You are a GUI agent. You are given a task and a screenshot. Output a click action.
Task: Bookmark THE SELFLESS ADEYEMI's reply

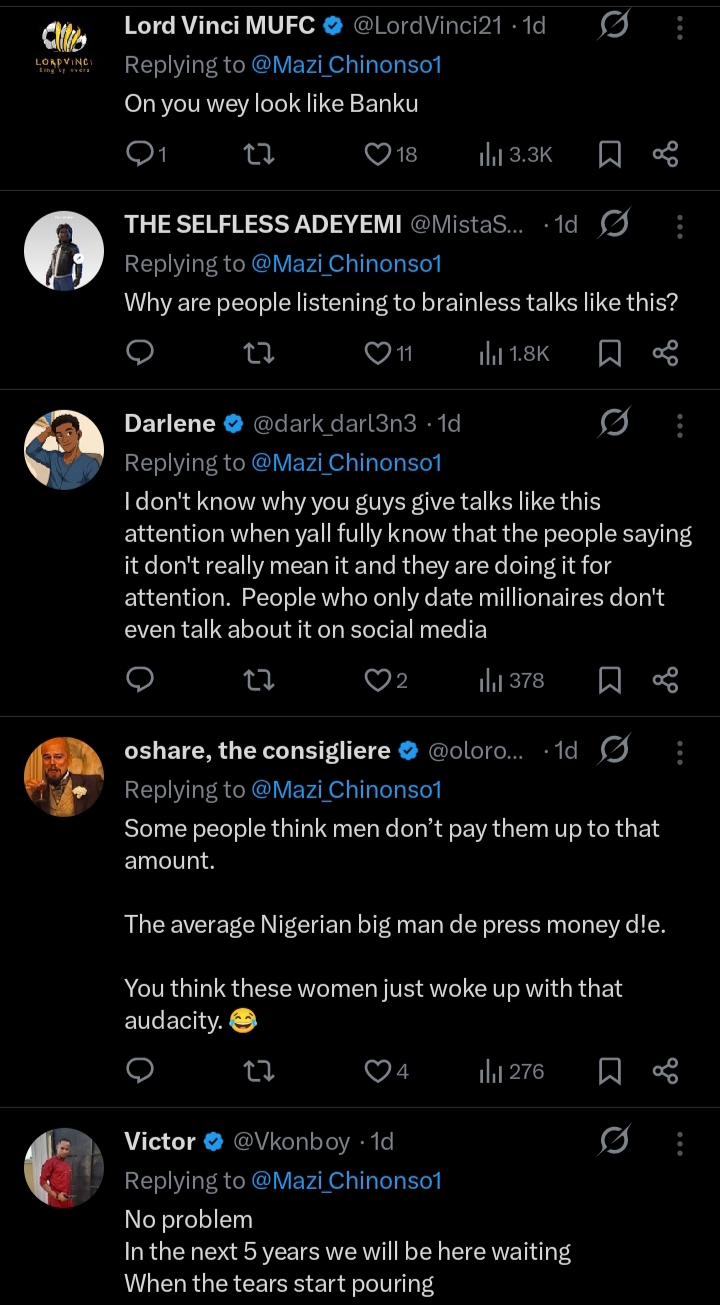tap(609, 353)
